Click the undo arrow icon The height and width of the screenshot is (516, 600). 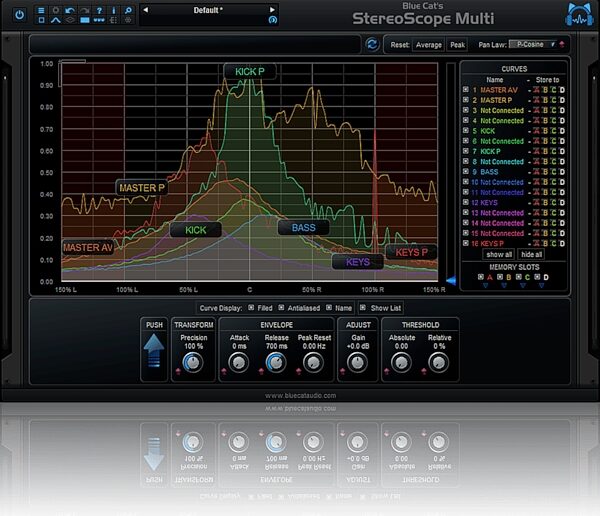pos(70,10)
